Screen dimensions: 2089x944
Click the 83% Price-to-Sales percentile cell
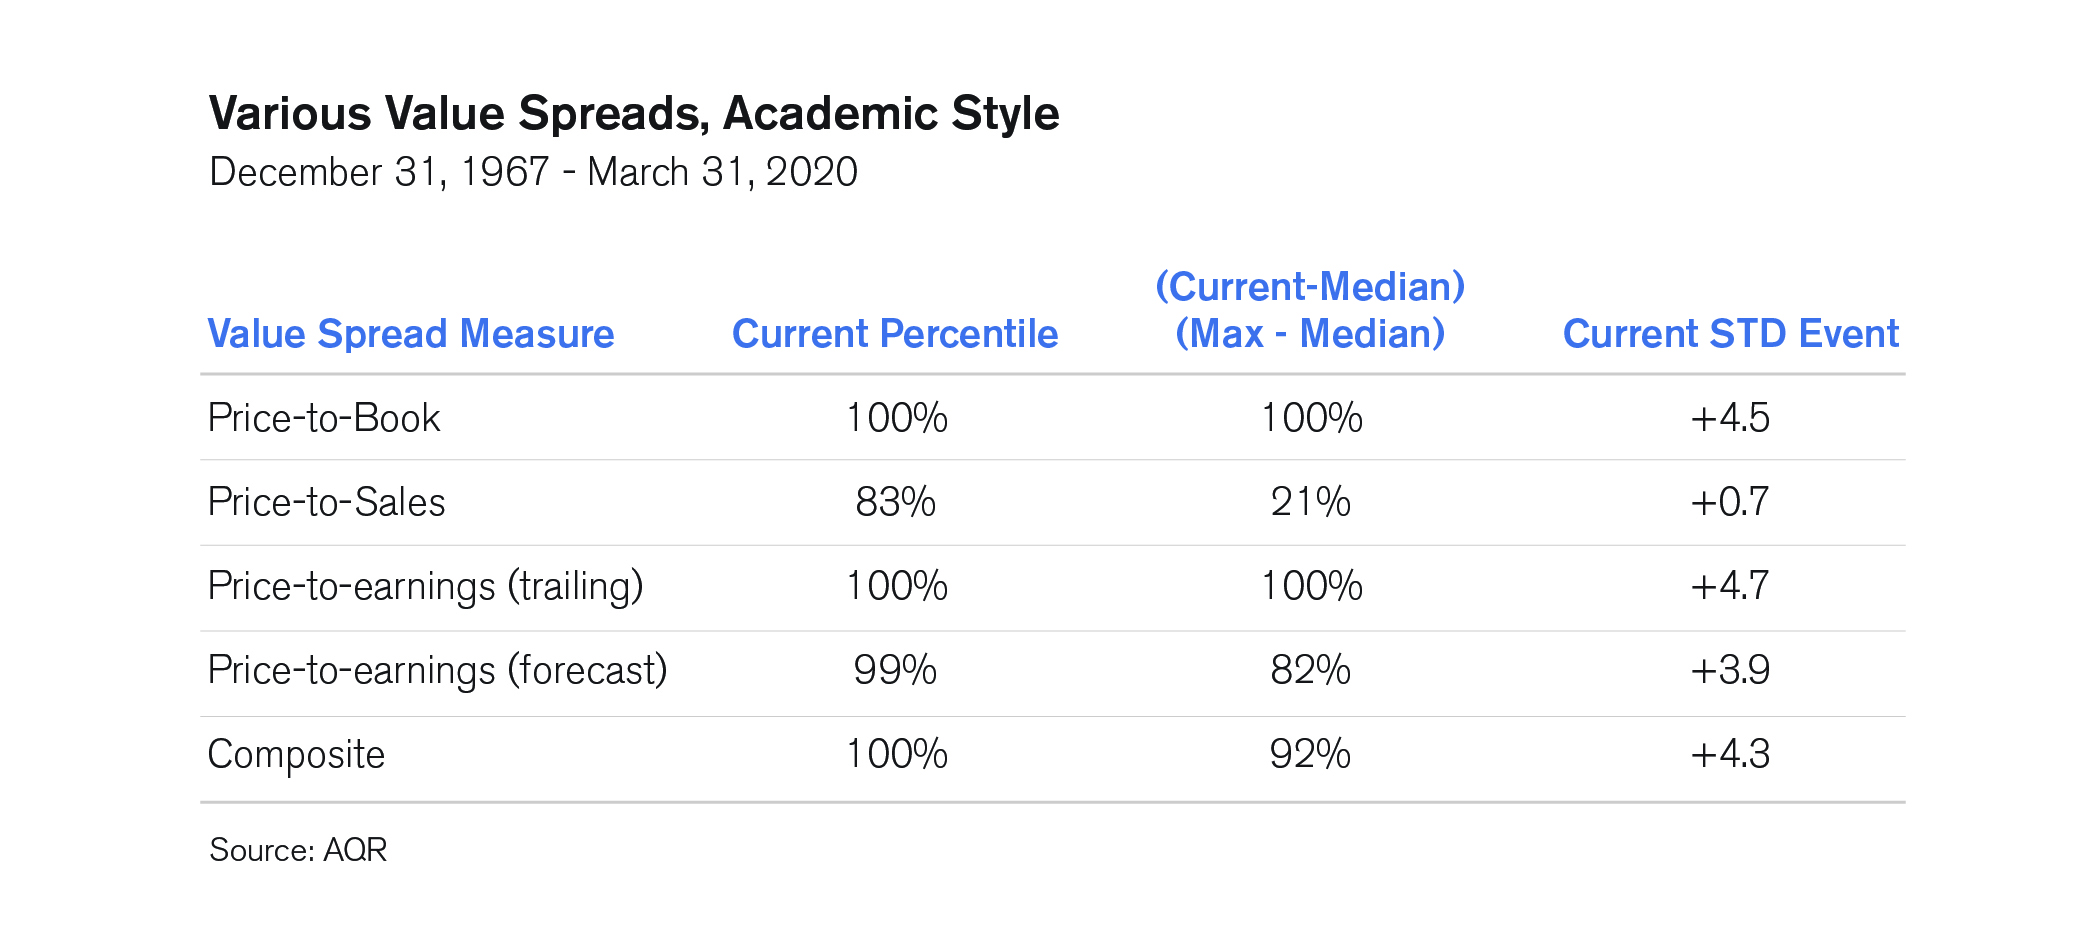pyautogui.click(x=895, y=502)
